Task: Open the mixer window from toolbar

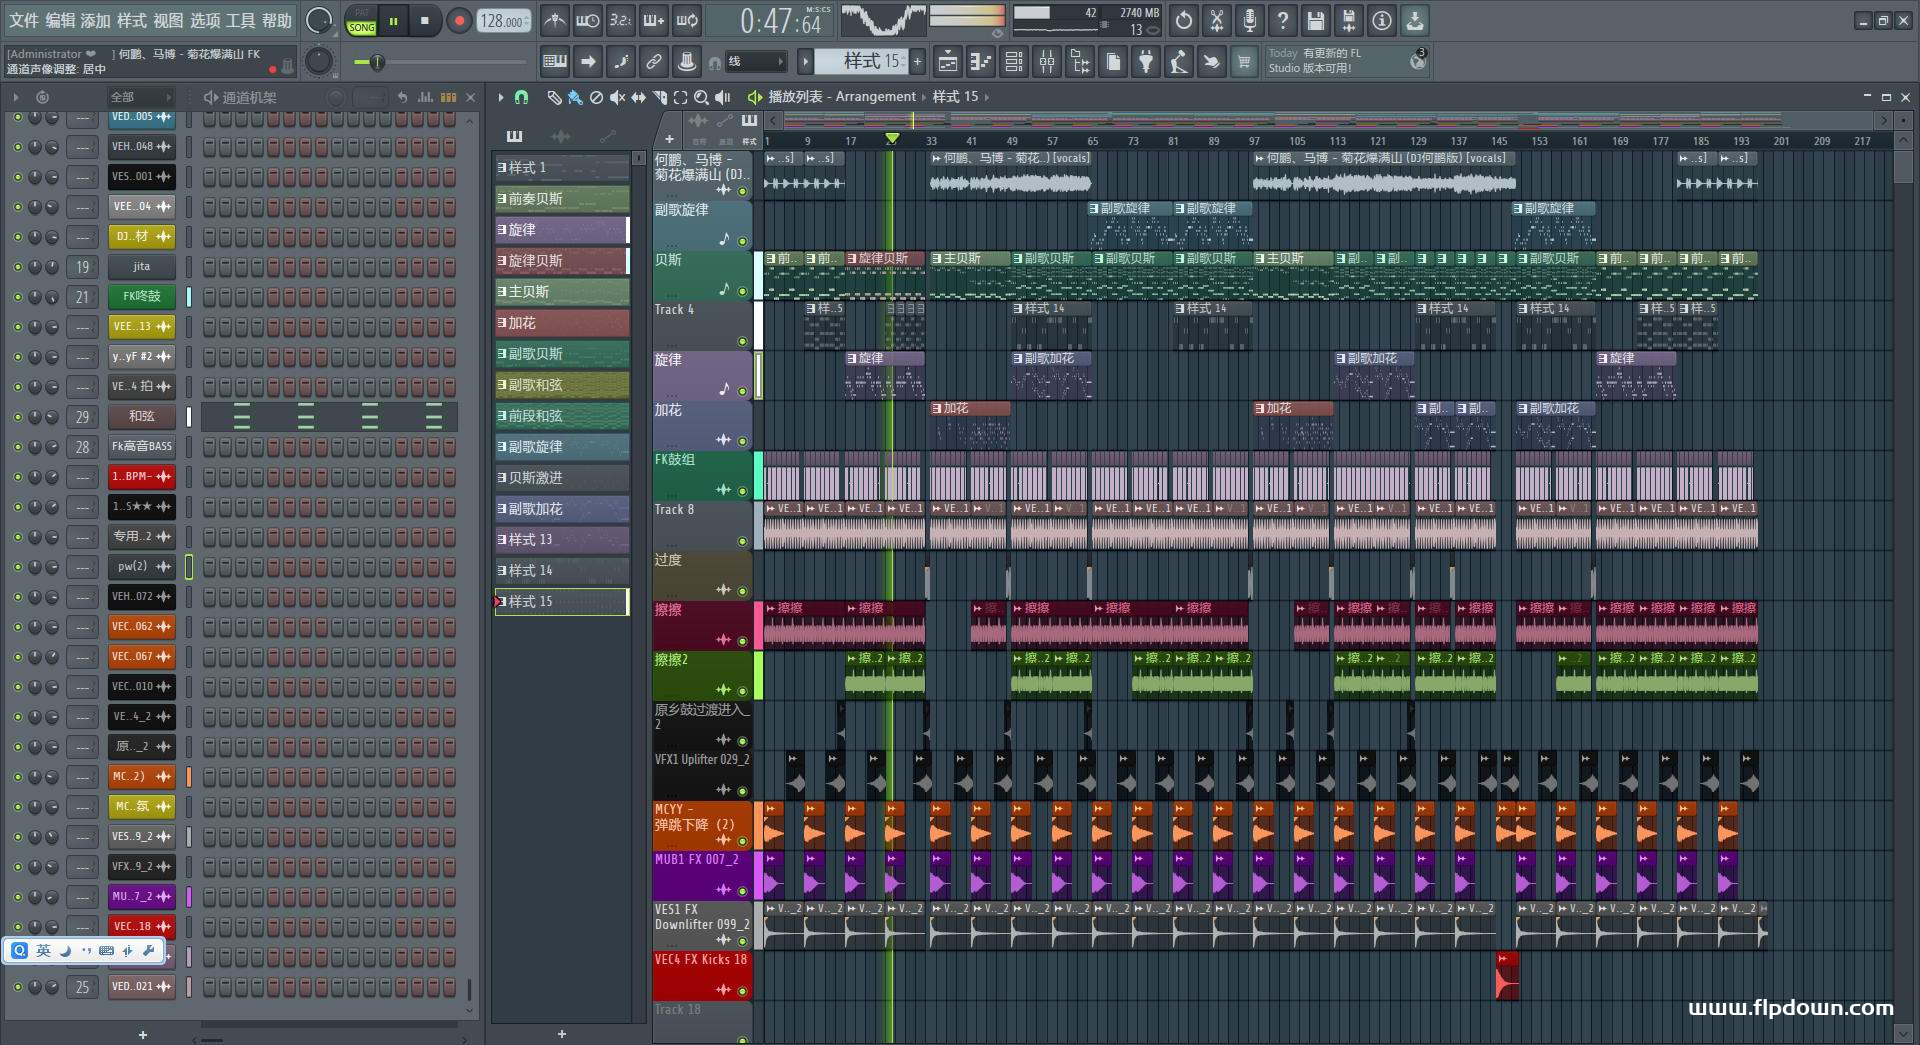Action: click(x=1047, y=62)
